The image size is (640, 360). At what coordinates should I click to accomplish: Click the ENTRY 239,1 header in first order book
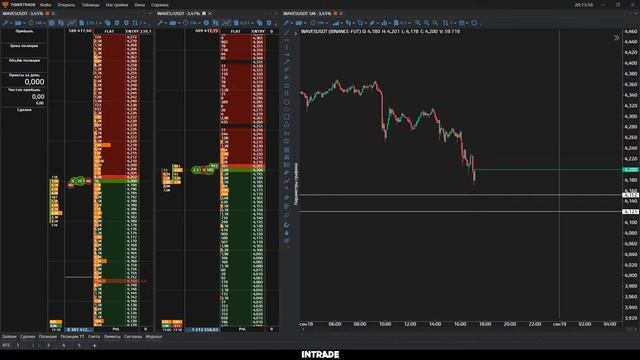(x=138, y=31)
